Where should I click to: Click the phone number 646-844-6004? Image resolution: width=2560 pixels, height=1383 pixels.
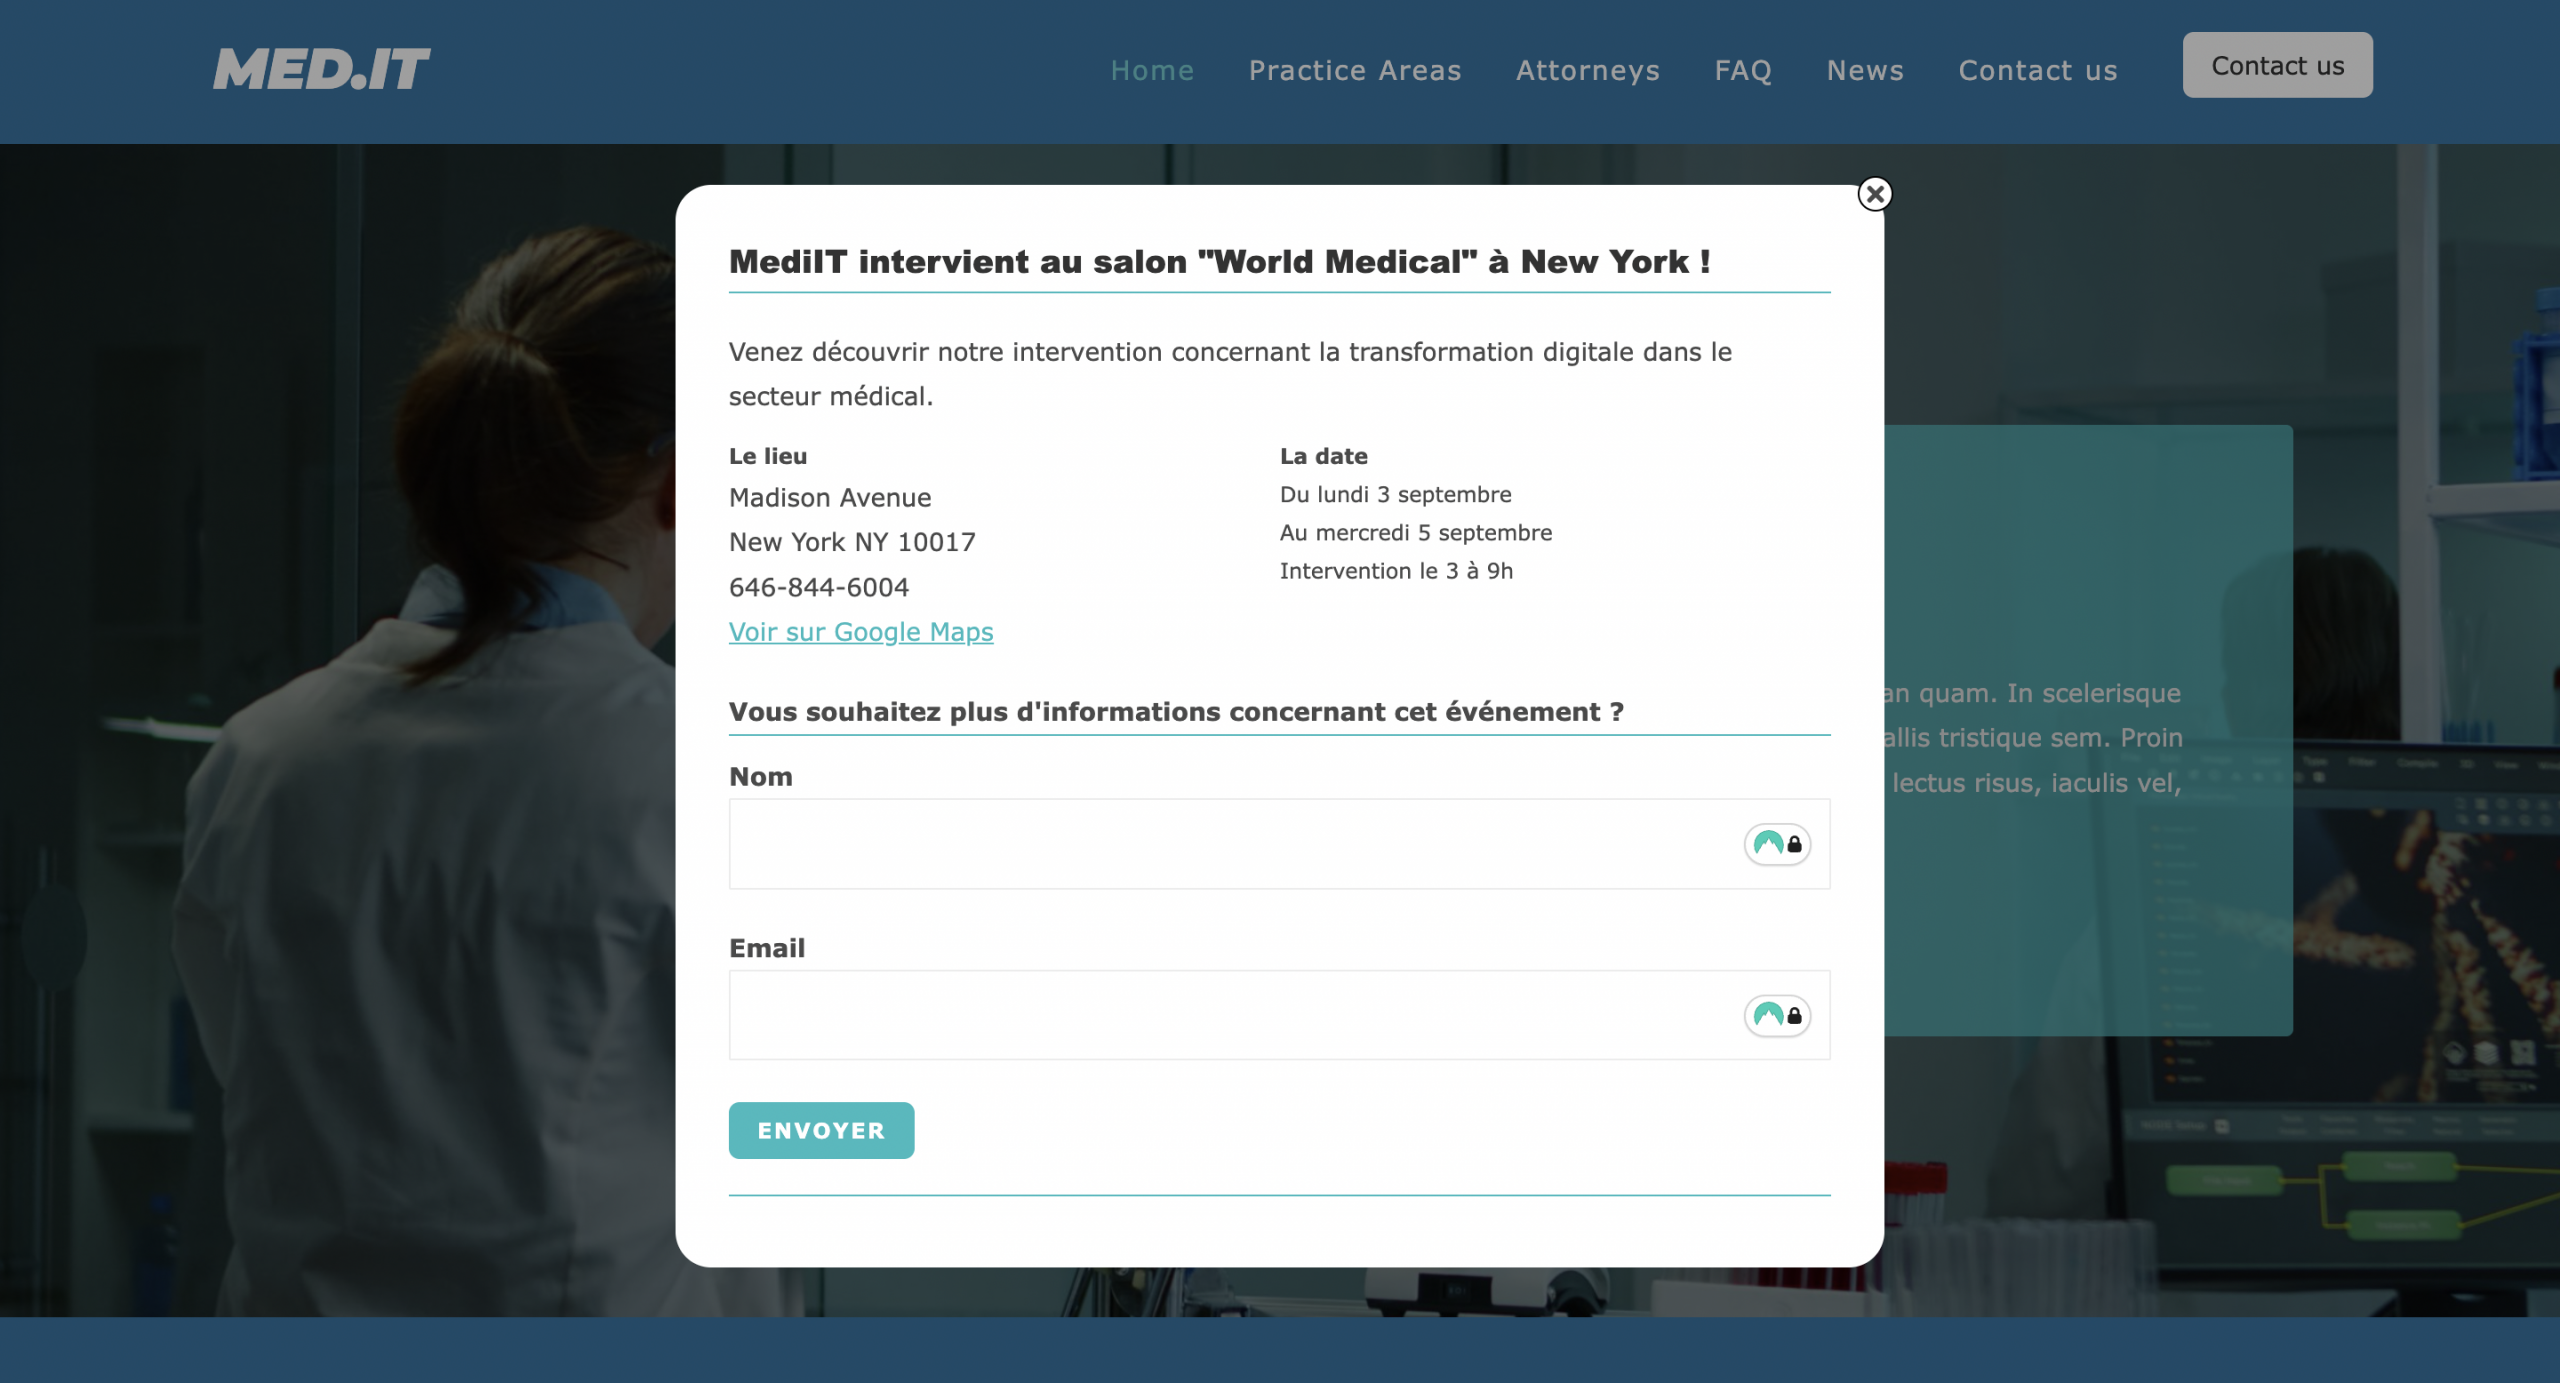[x=818, y=587]
